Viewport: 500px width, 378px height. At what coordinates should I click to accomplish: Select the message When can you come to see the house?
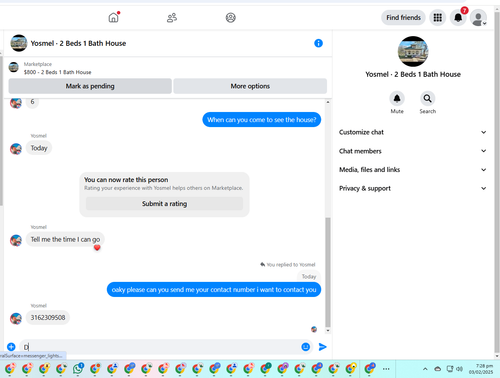(262, 120)
